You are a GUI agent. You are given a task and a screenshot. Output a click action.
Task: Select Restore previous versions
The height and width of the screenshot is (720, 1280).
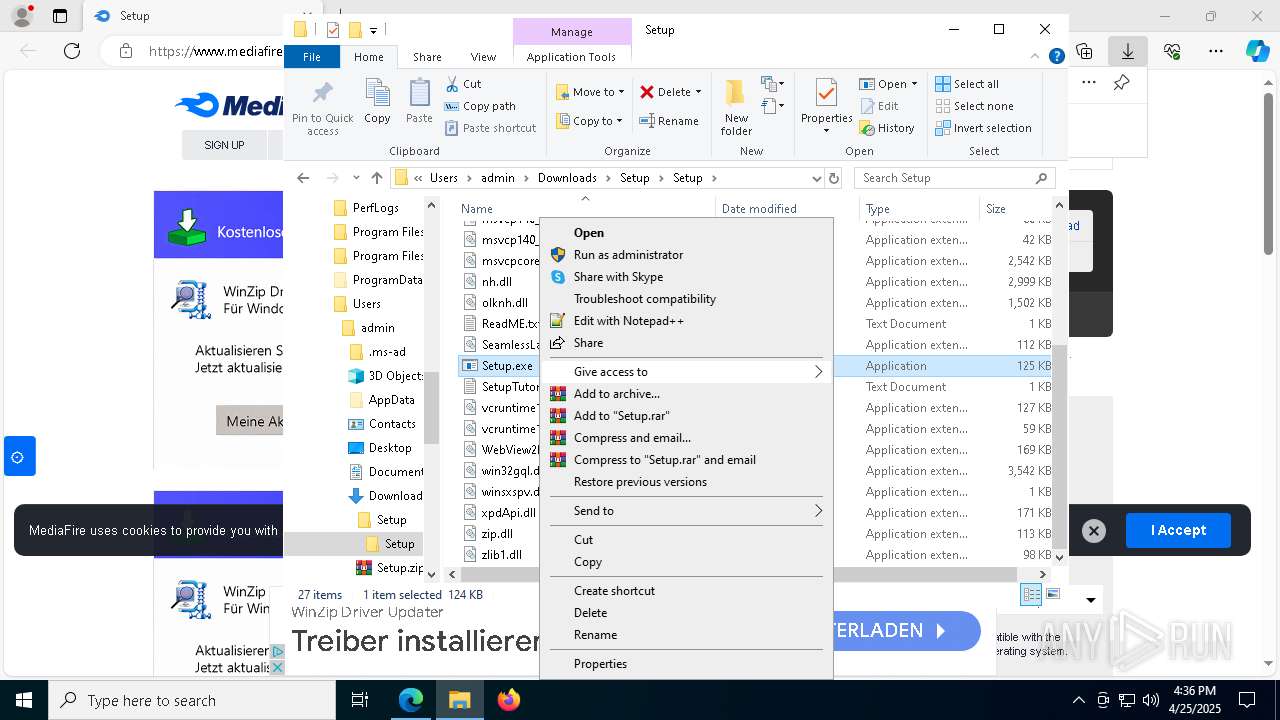coord(686,482)
